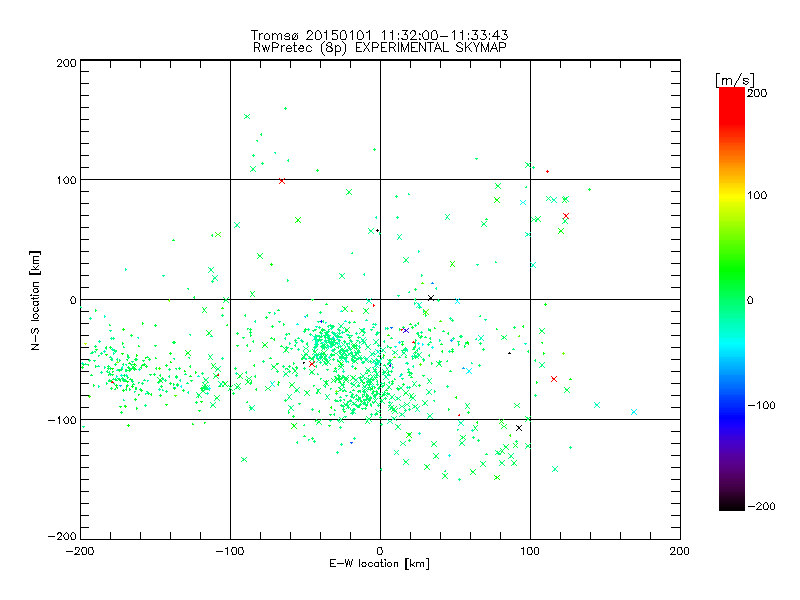800x600 pixels.
Task: Click the colorbar '0' value label
Action: (750, 300)
